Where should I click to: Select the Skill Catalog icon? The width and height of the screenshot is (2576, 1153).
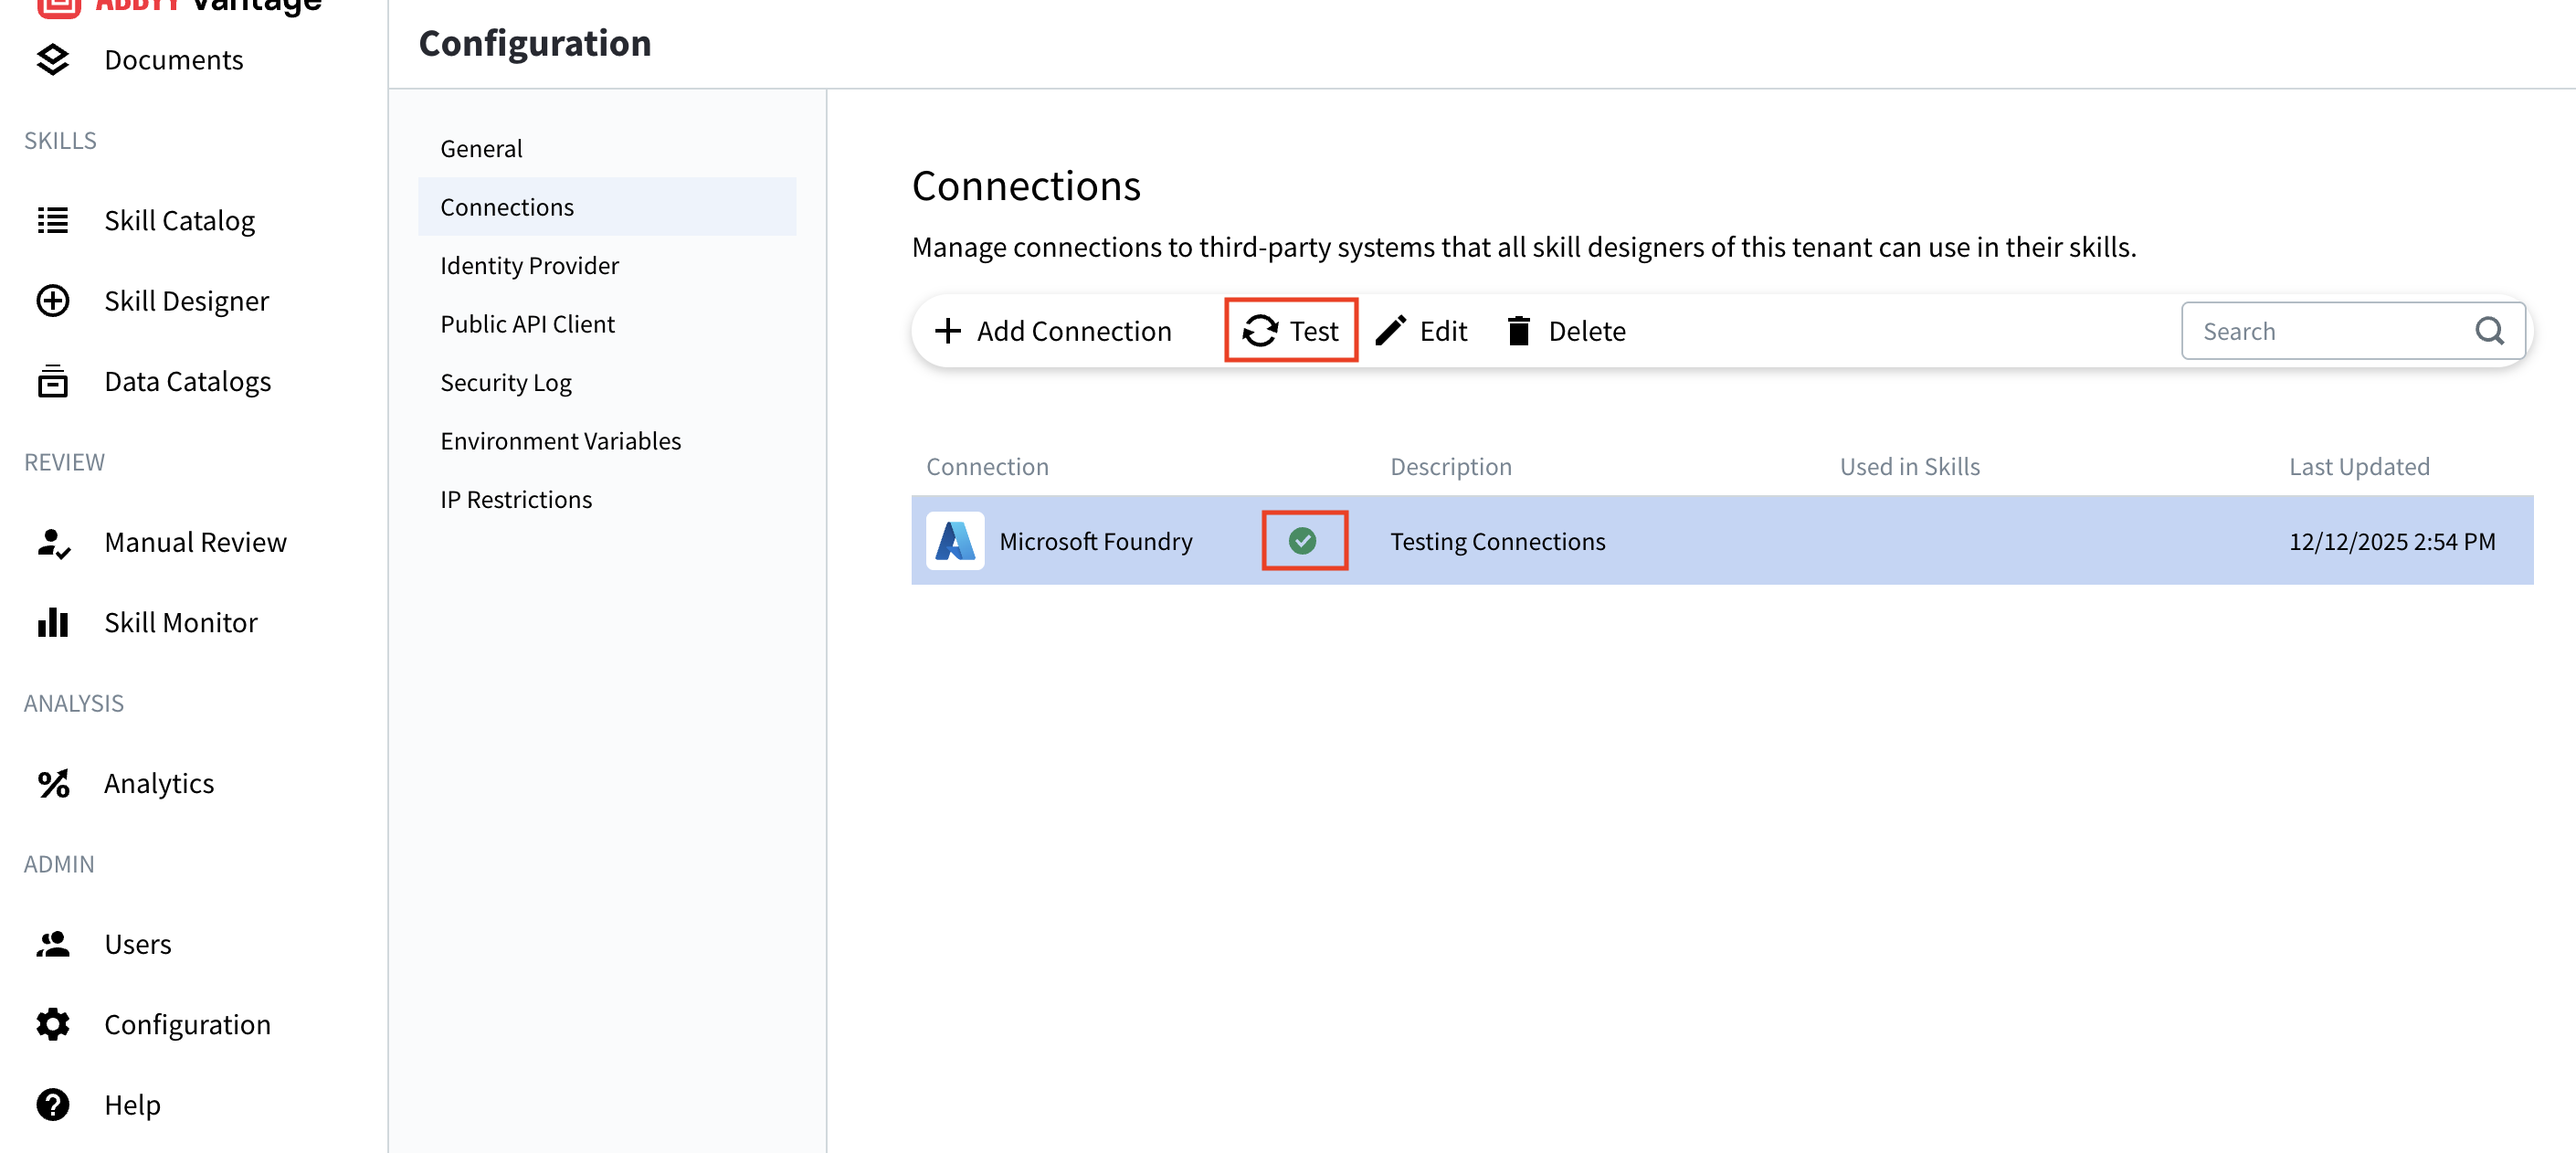click(x=53, y=220)
